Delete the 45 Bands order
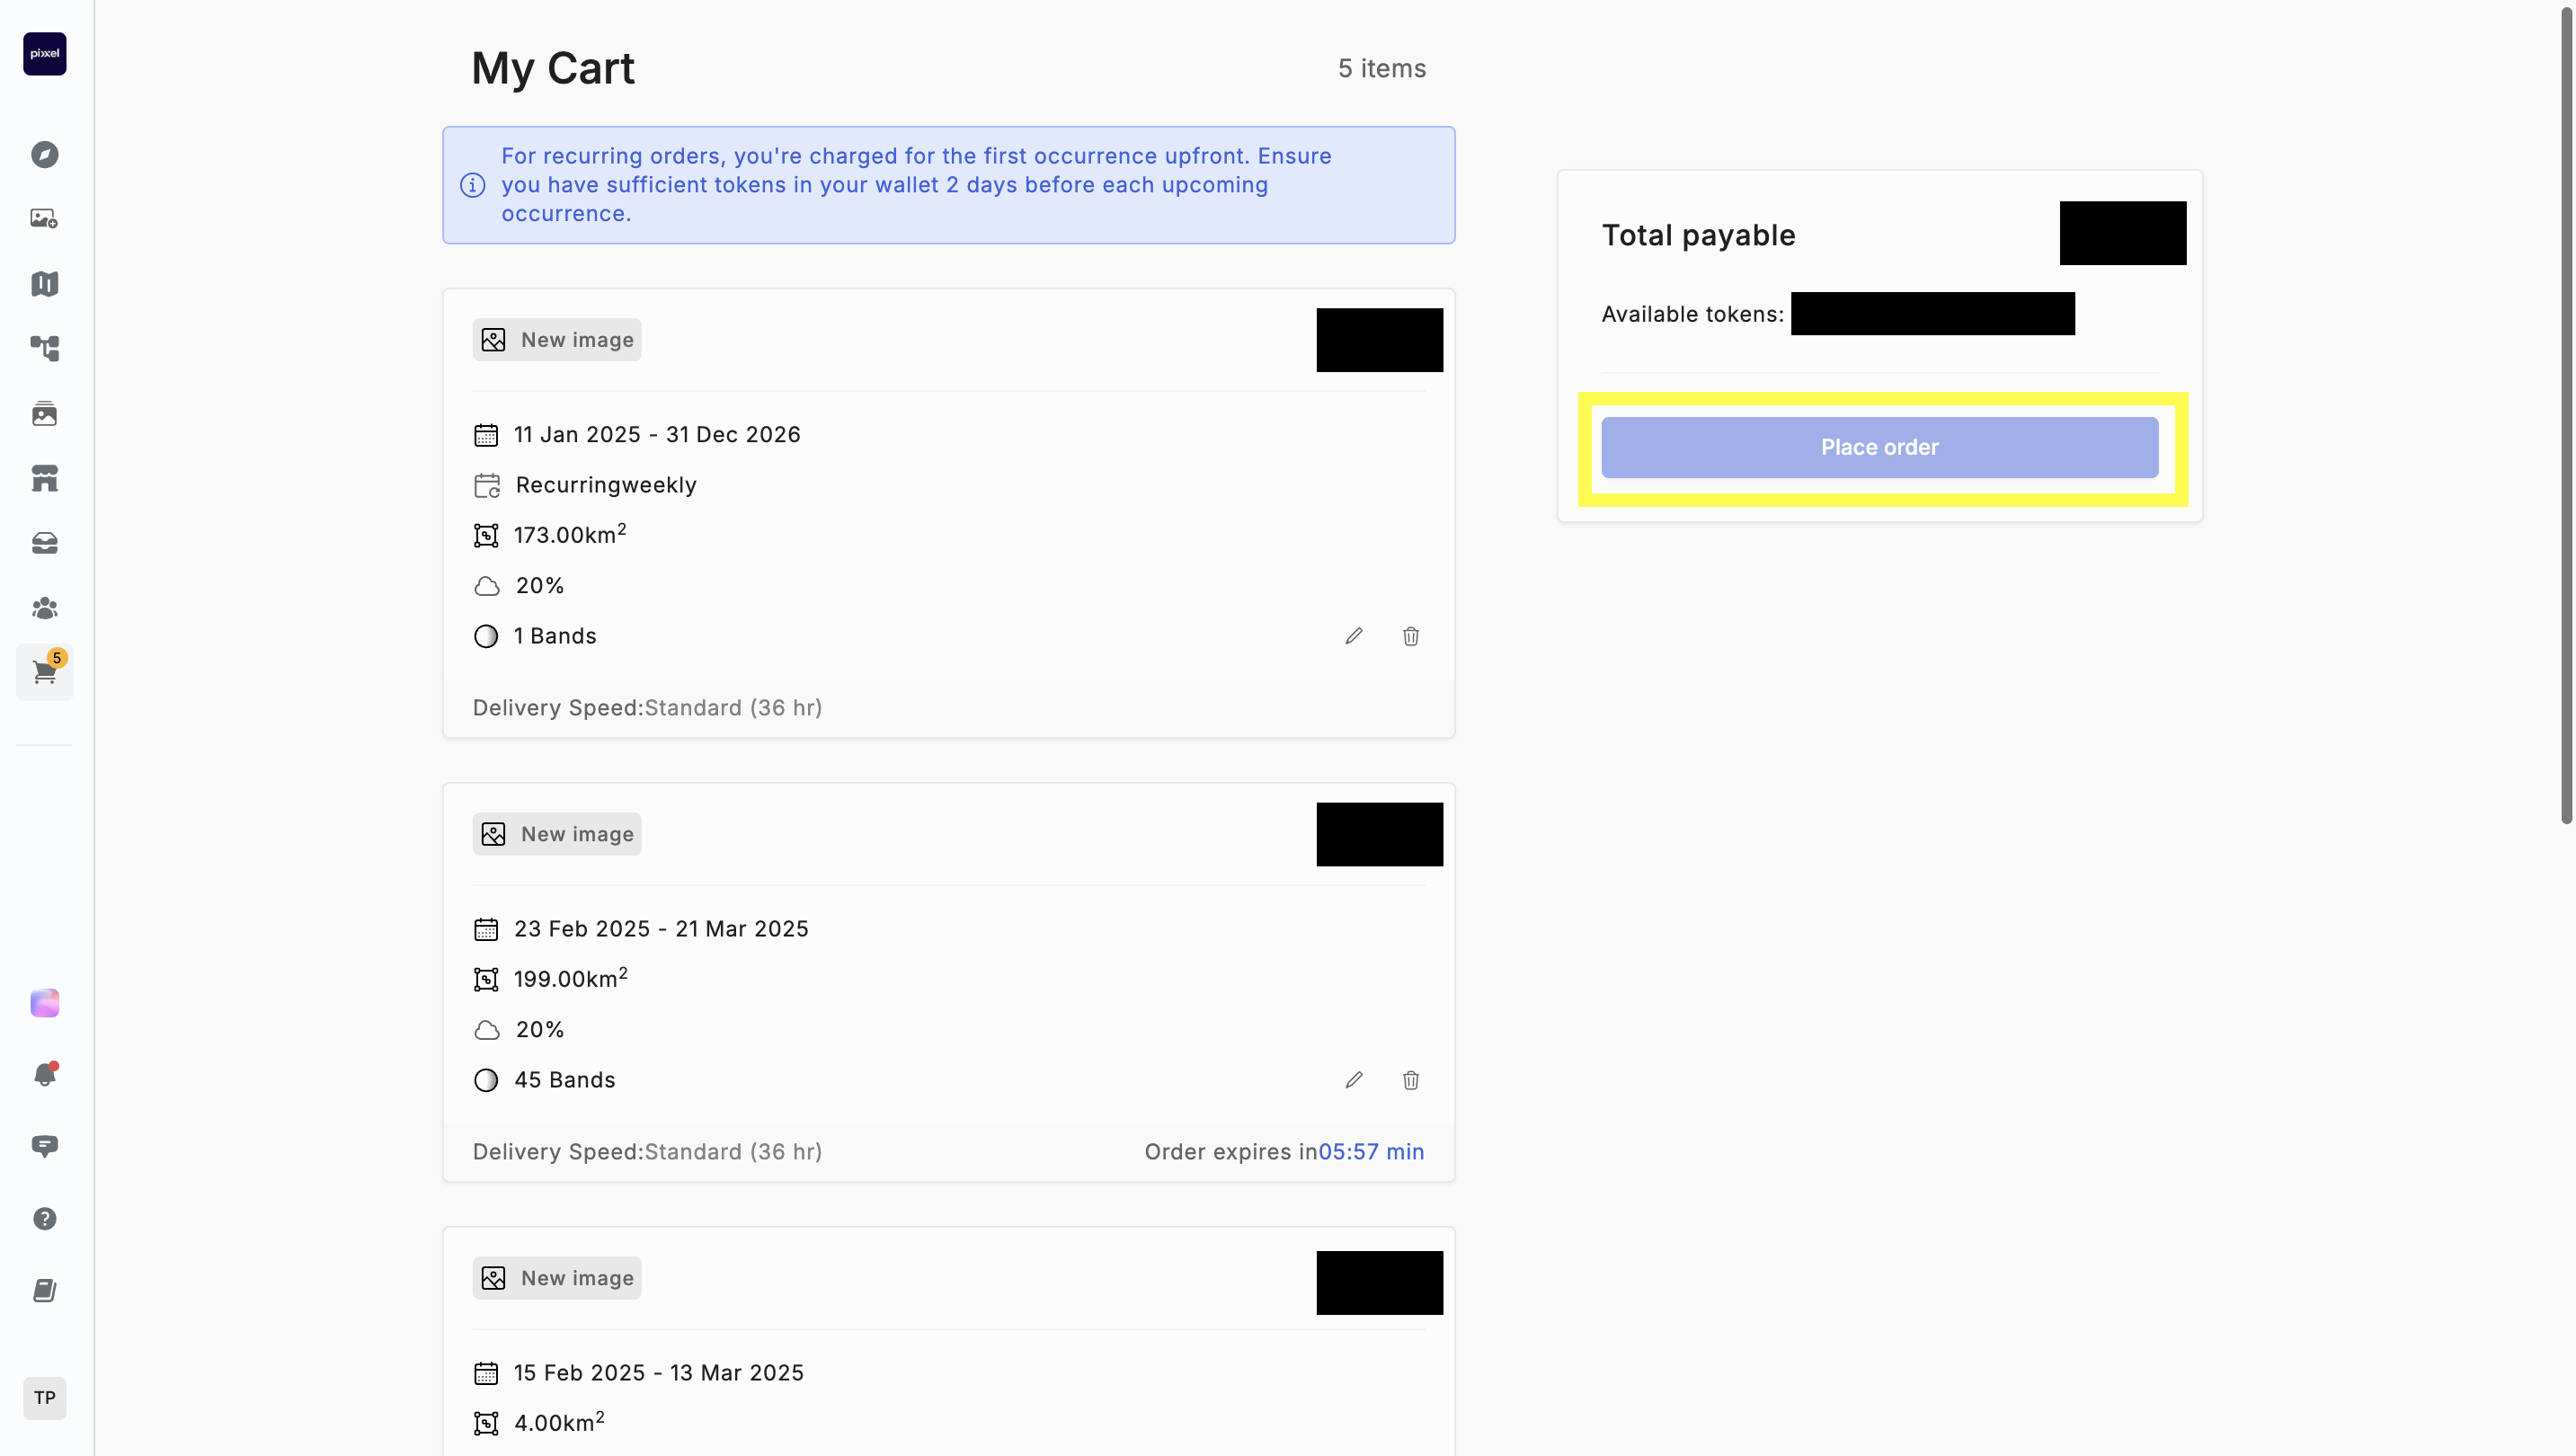Image resolution: width=2576 pixels, height=1456 pixels. click(1411, 1080)
